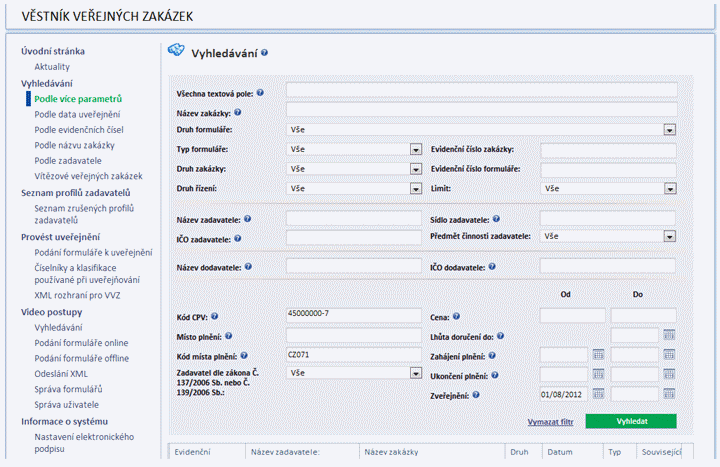Focus the Cena Od input field
The height and width of the screenshot is (467, 720).
coord(573,315)
